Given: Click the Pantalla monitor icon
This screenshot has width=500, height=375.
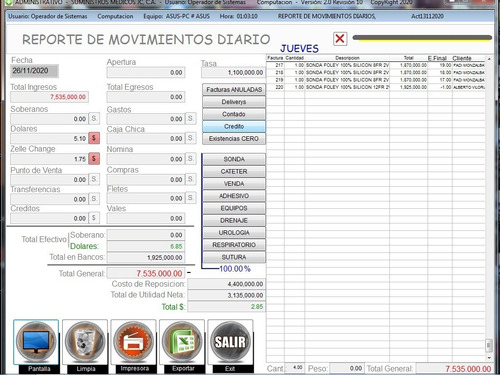Looking at the screenshot, I should tap(36, 342).
